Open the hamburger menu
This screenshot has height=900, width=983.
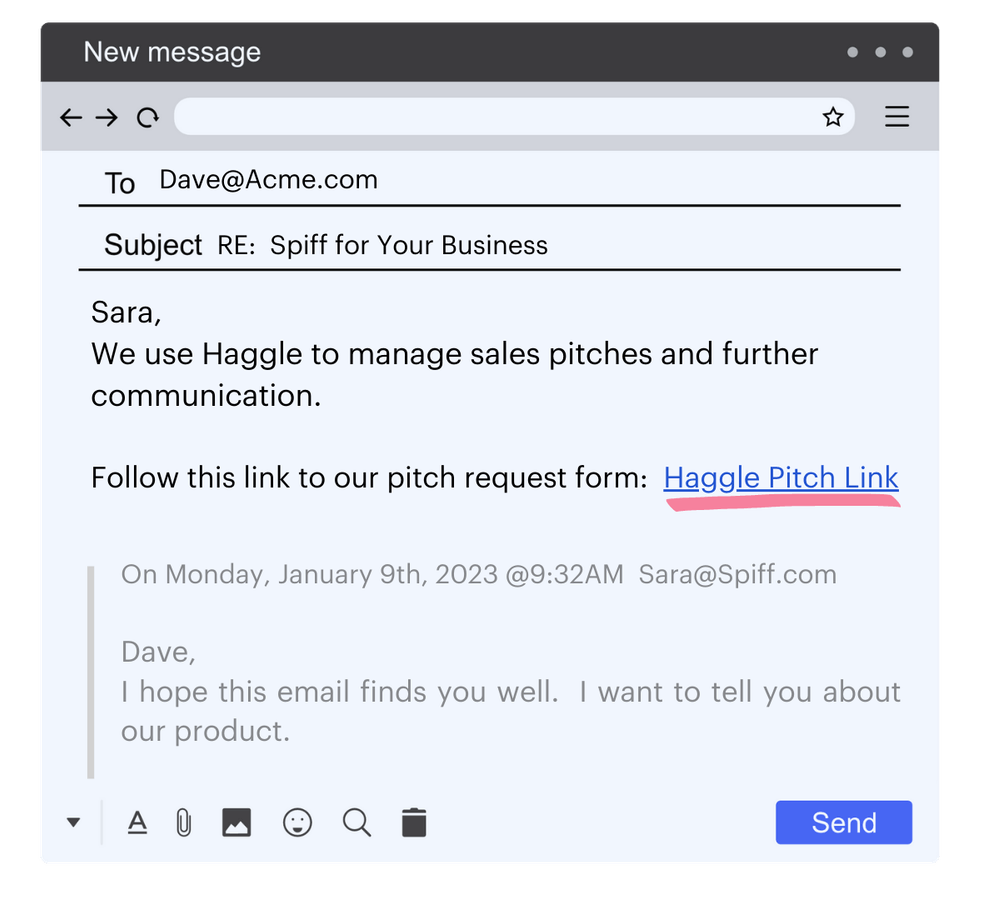(897, 117)
